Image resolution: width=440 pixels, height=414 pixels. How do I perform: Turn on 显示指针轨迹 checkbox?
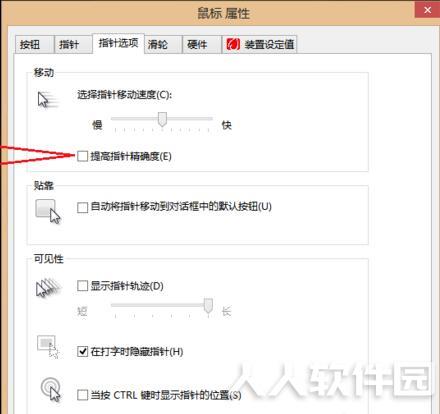(82, 286)
